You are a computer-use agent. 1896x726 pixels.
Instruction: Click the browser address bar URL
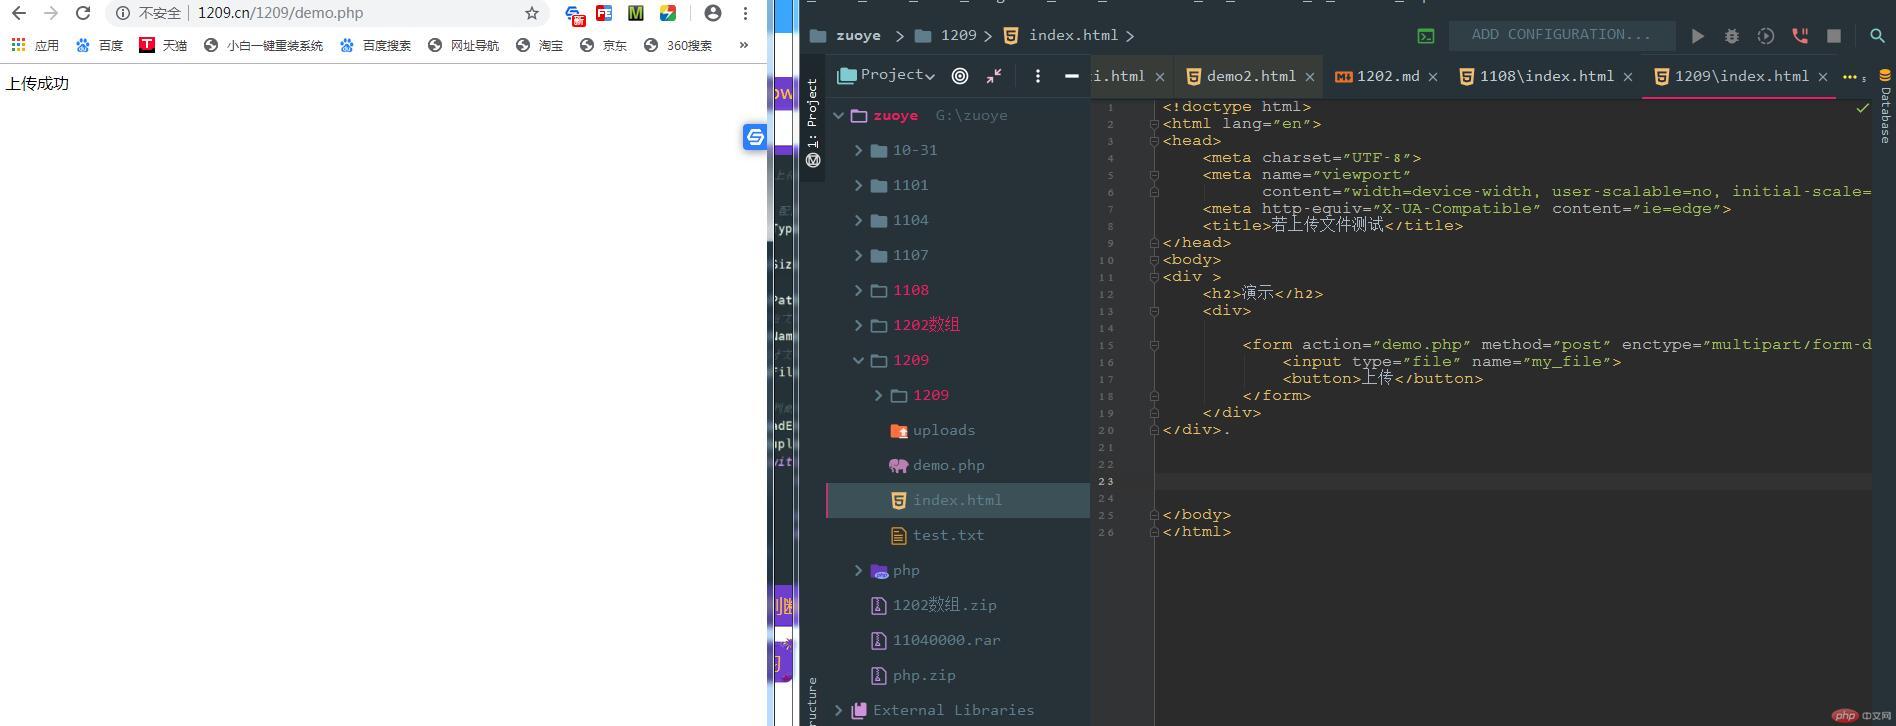click(x=280, y=13)
